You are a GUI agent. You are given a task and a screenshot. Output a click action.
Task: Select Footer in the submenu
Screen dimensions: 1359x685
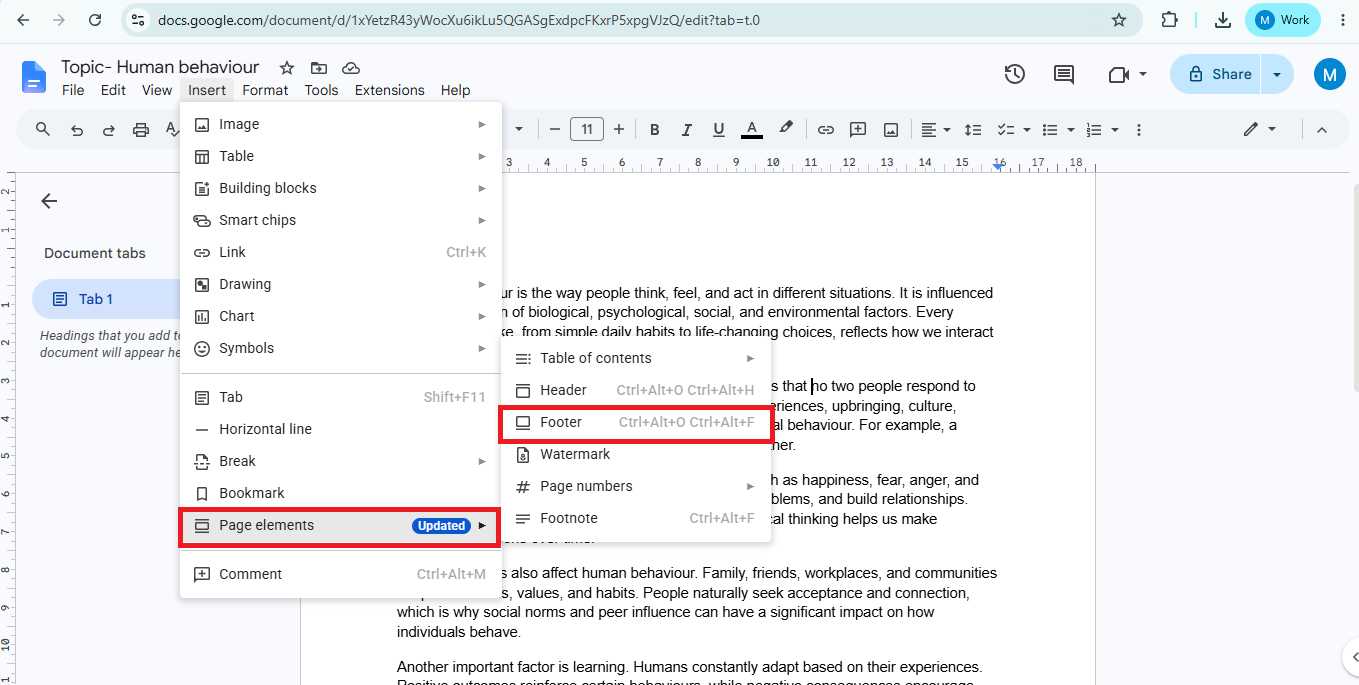pos(635,422)
